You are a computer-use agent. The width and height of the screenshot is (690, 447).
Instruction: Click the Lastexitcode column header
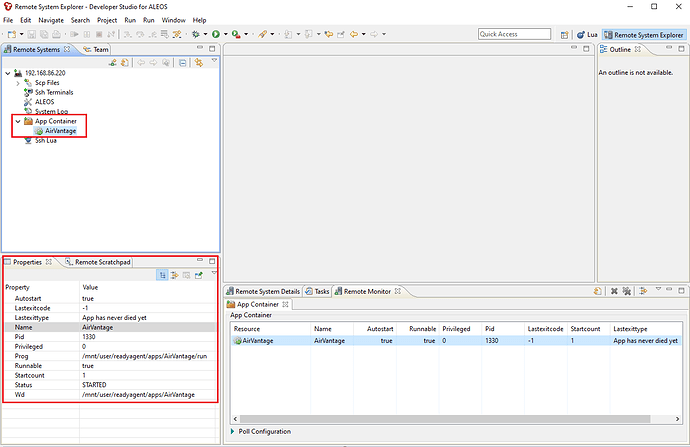tap(545, 329)
